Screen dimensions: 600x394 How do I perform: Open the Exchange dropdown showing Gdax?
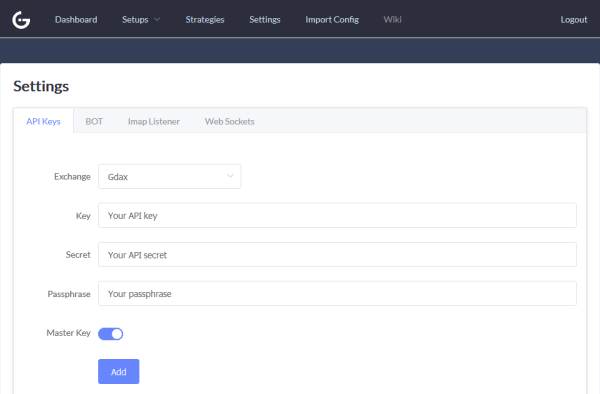170,176
